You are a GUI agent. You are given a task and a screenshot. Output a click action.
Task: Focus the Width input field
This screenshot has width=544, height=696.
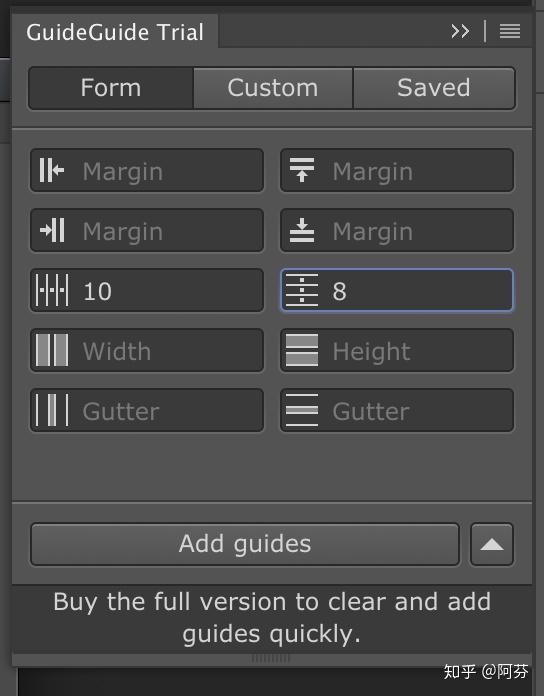[147, 350]
